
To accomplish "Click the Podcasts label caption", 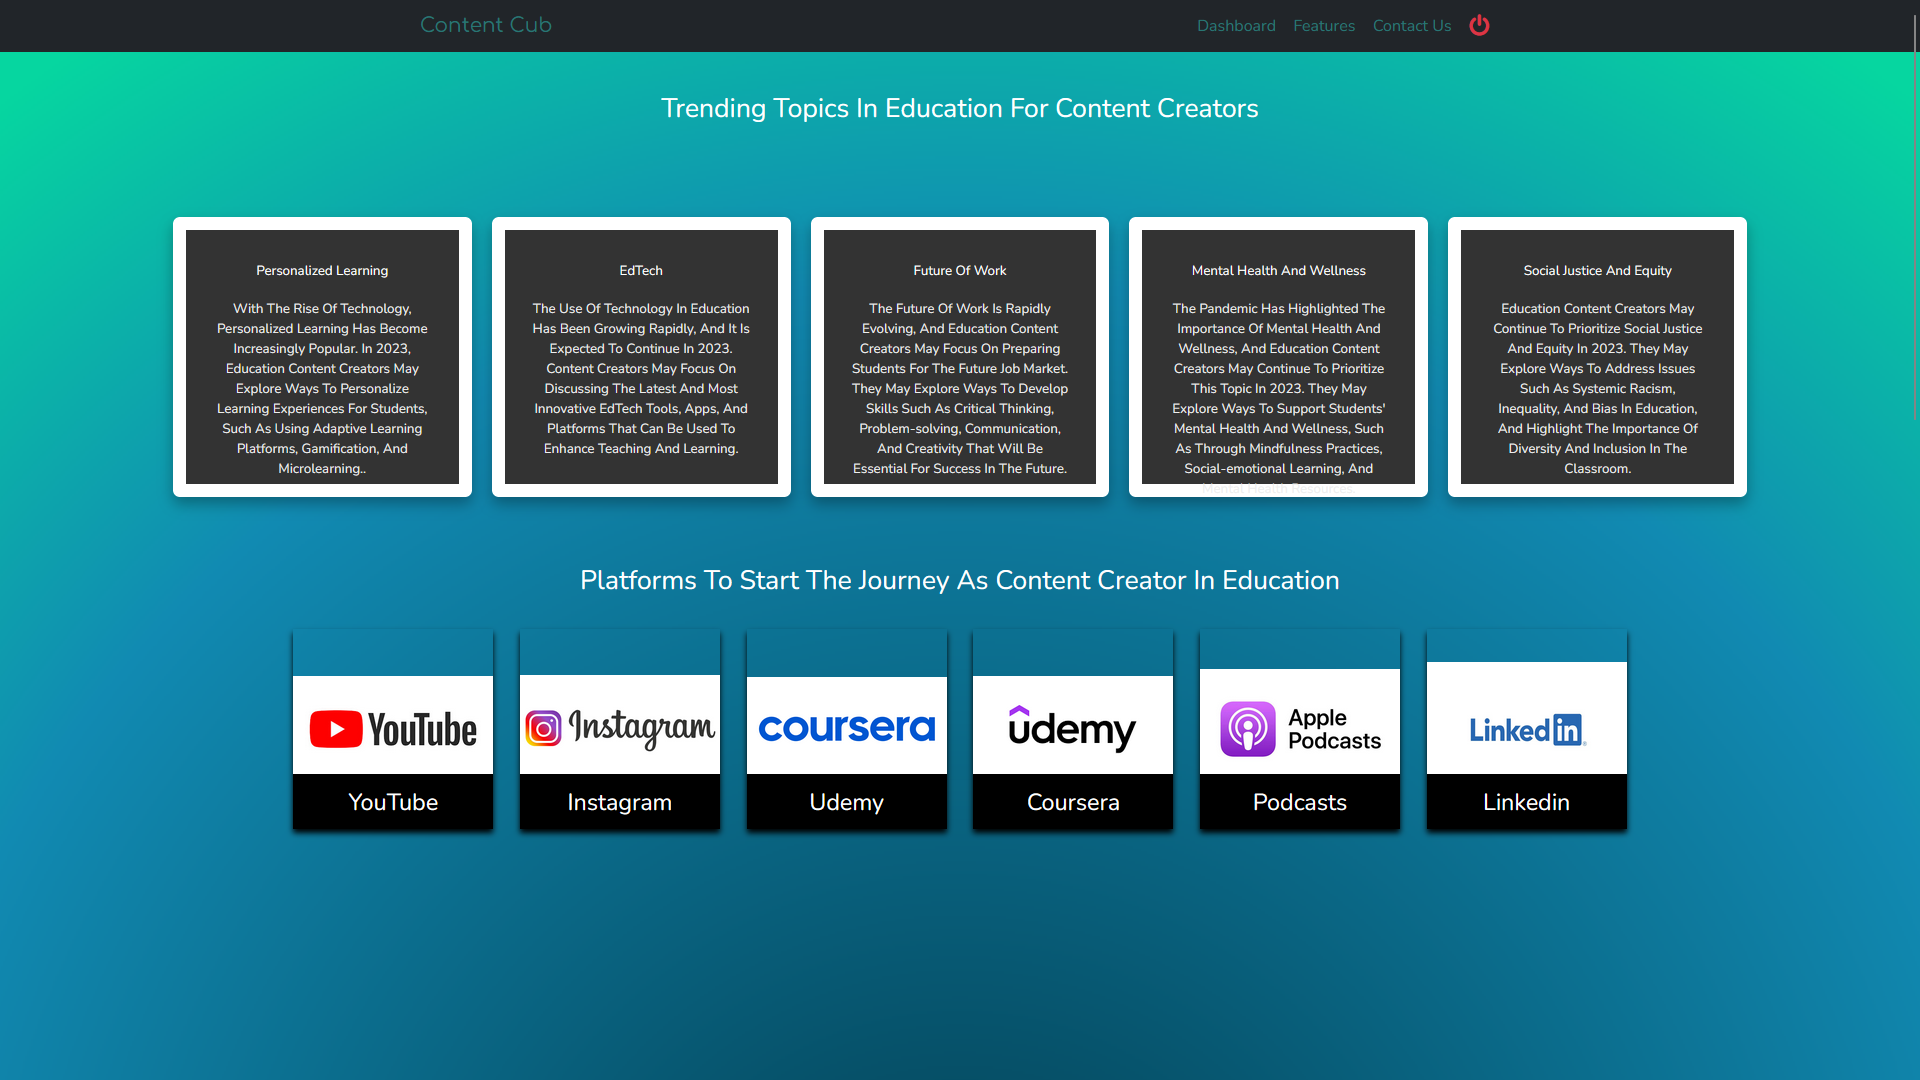I will (x=1300, y=802).
